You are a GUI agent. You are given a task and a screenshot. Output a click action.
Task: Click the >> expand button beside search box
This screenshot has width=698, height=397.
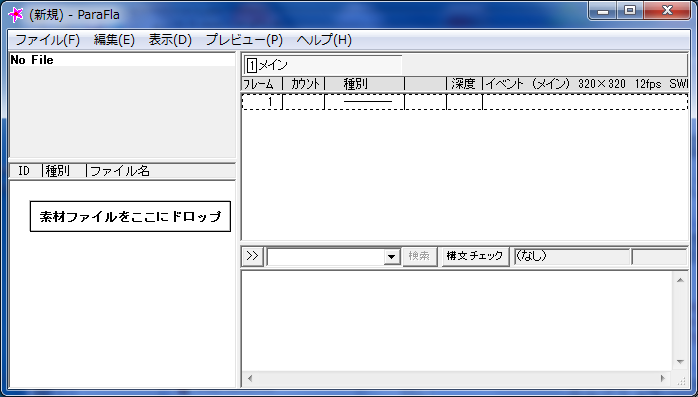tap(252, 256)
